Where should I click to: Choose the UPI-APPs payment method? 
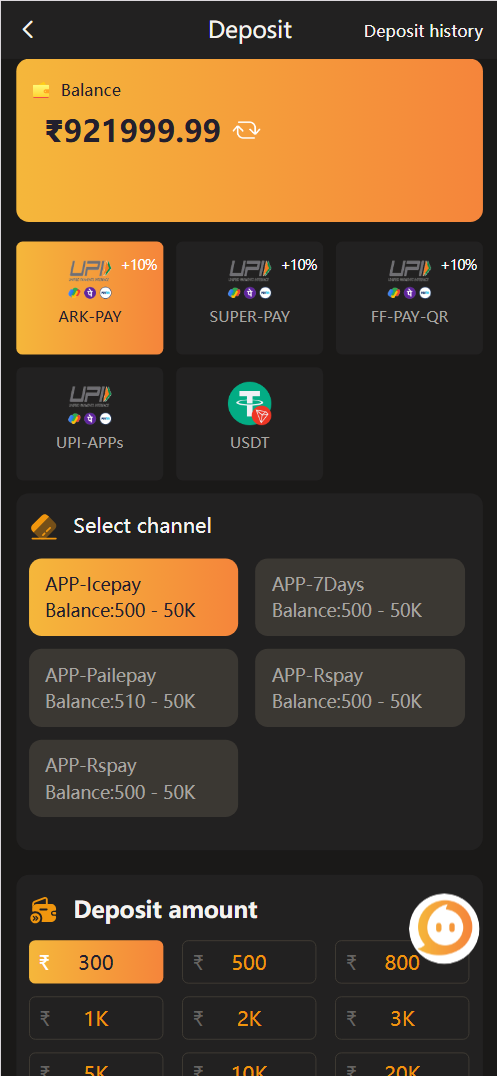[90, 423]
